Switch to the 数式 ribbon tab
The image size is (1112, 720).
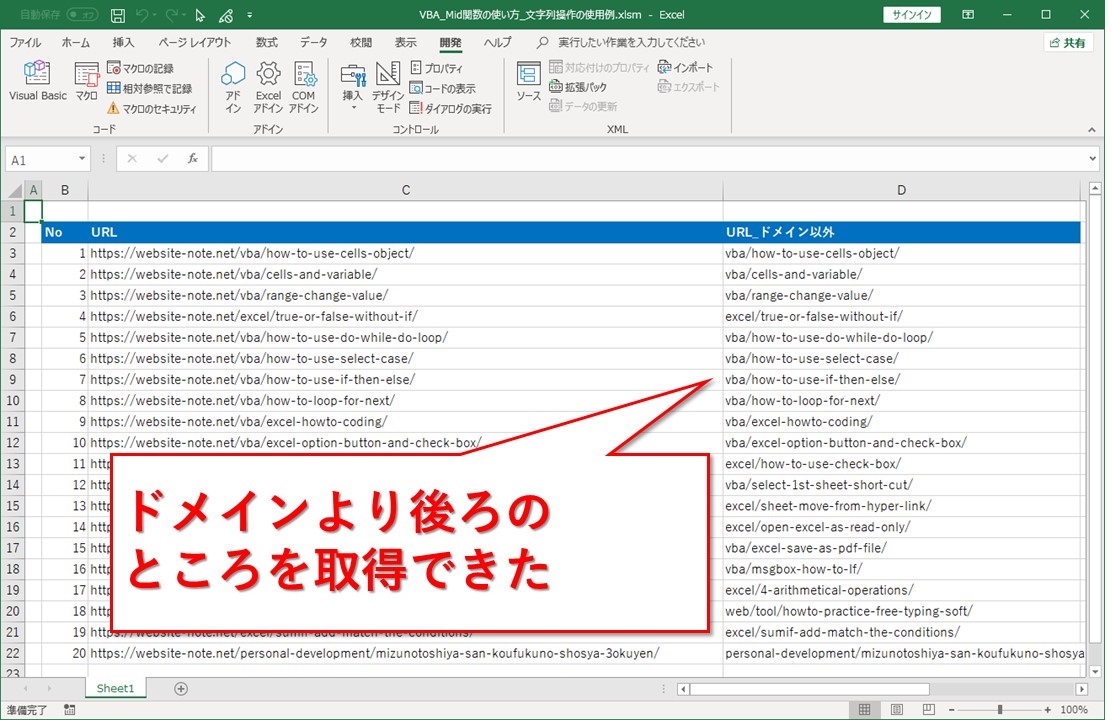[266, 42]
